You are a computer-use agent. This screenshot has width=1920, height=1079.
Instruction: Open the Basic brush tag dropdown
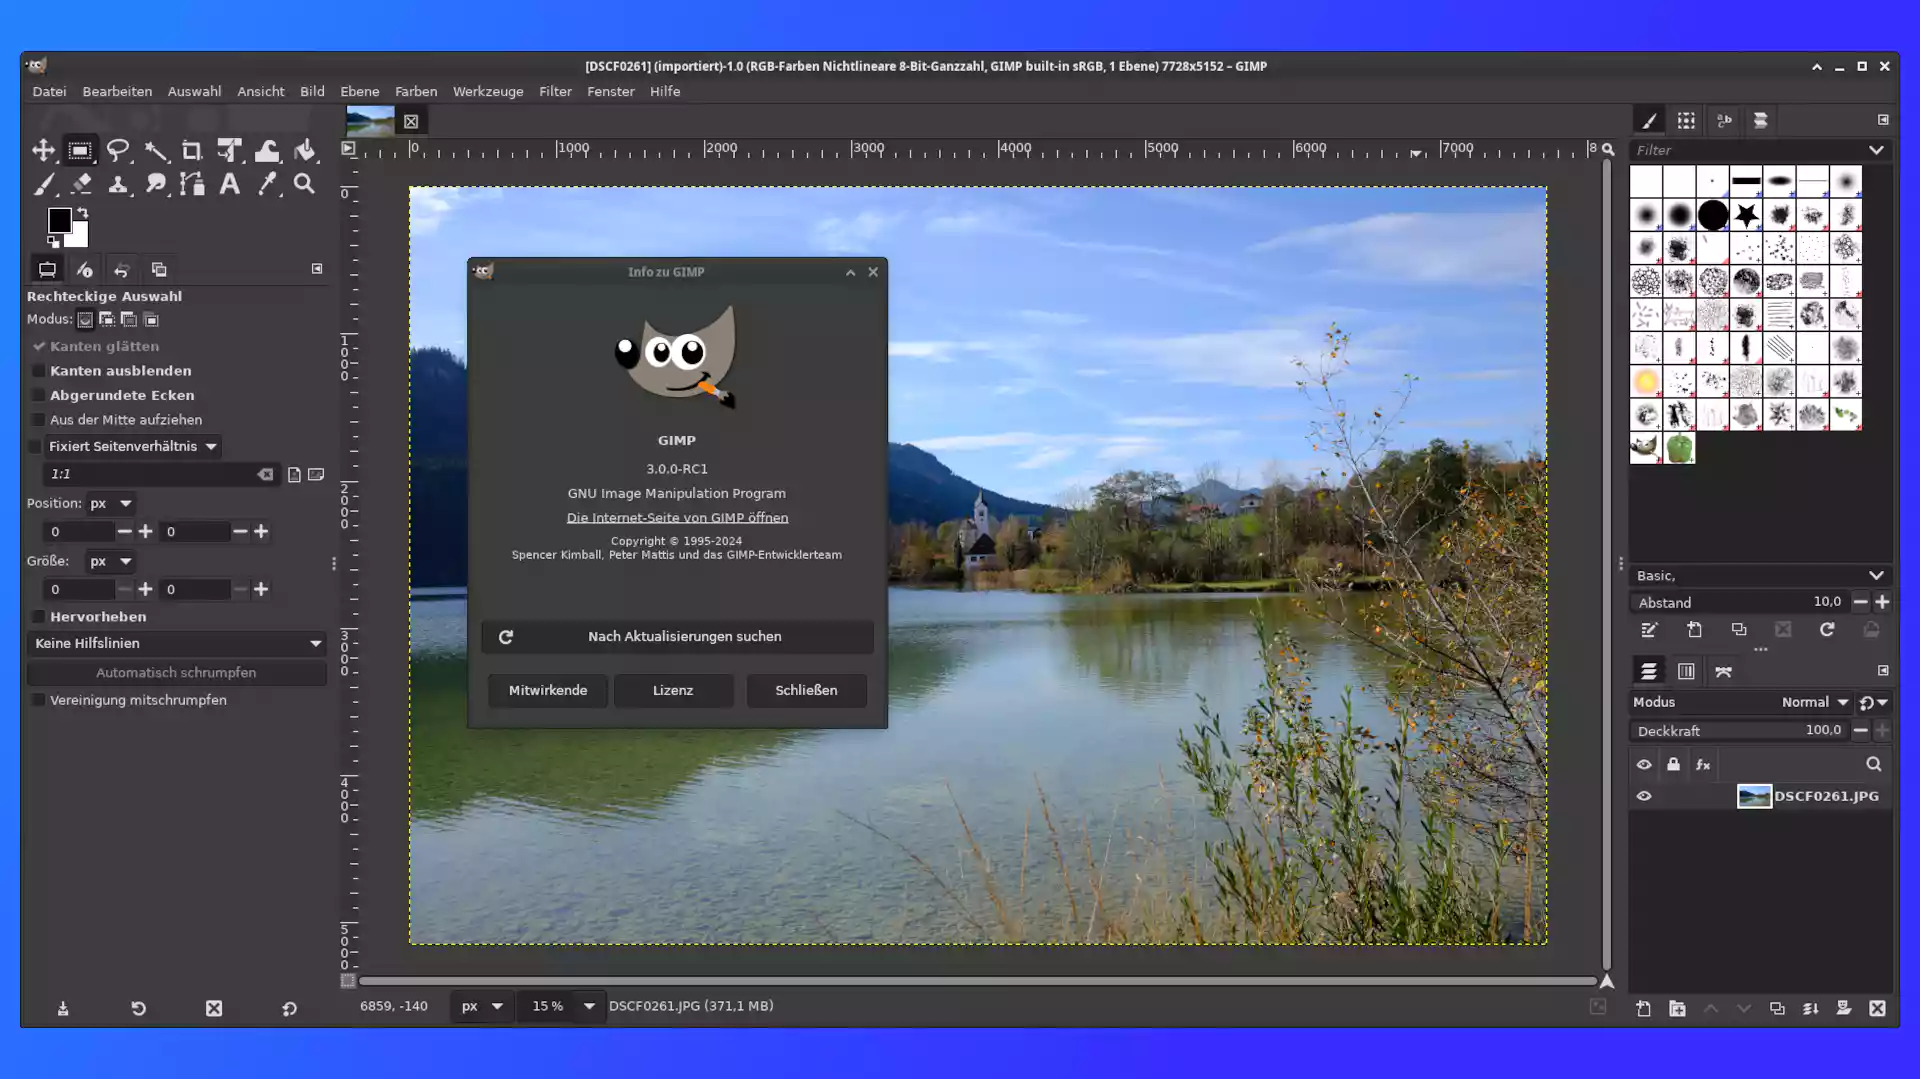[x=1876, y=576]
